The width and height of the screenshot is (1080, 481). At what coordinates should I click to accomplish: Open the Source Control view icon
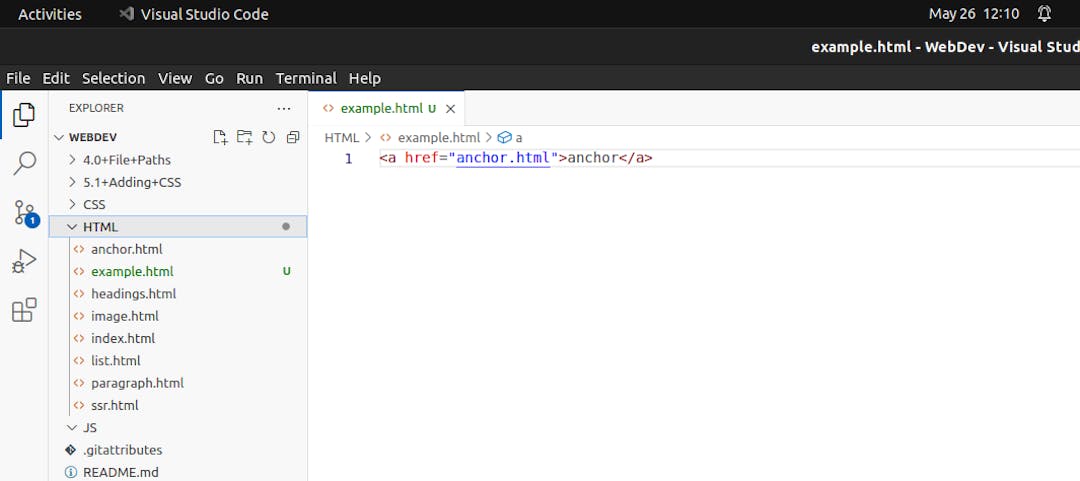[x=24, y=212]
